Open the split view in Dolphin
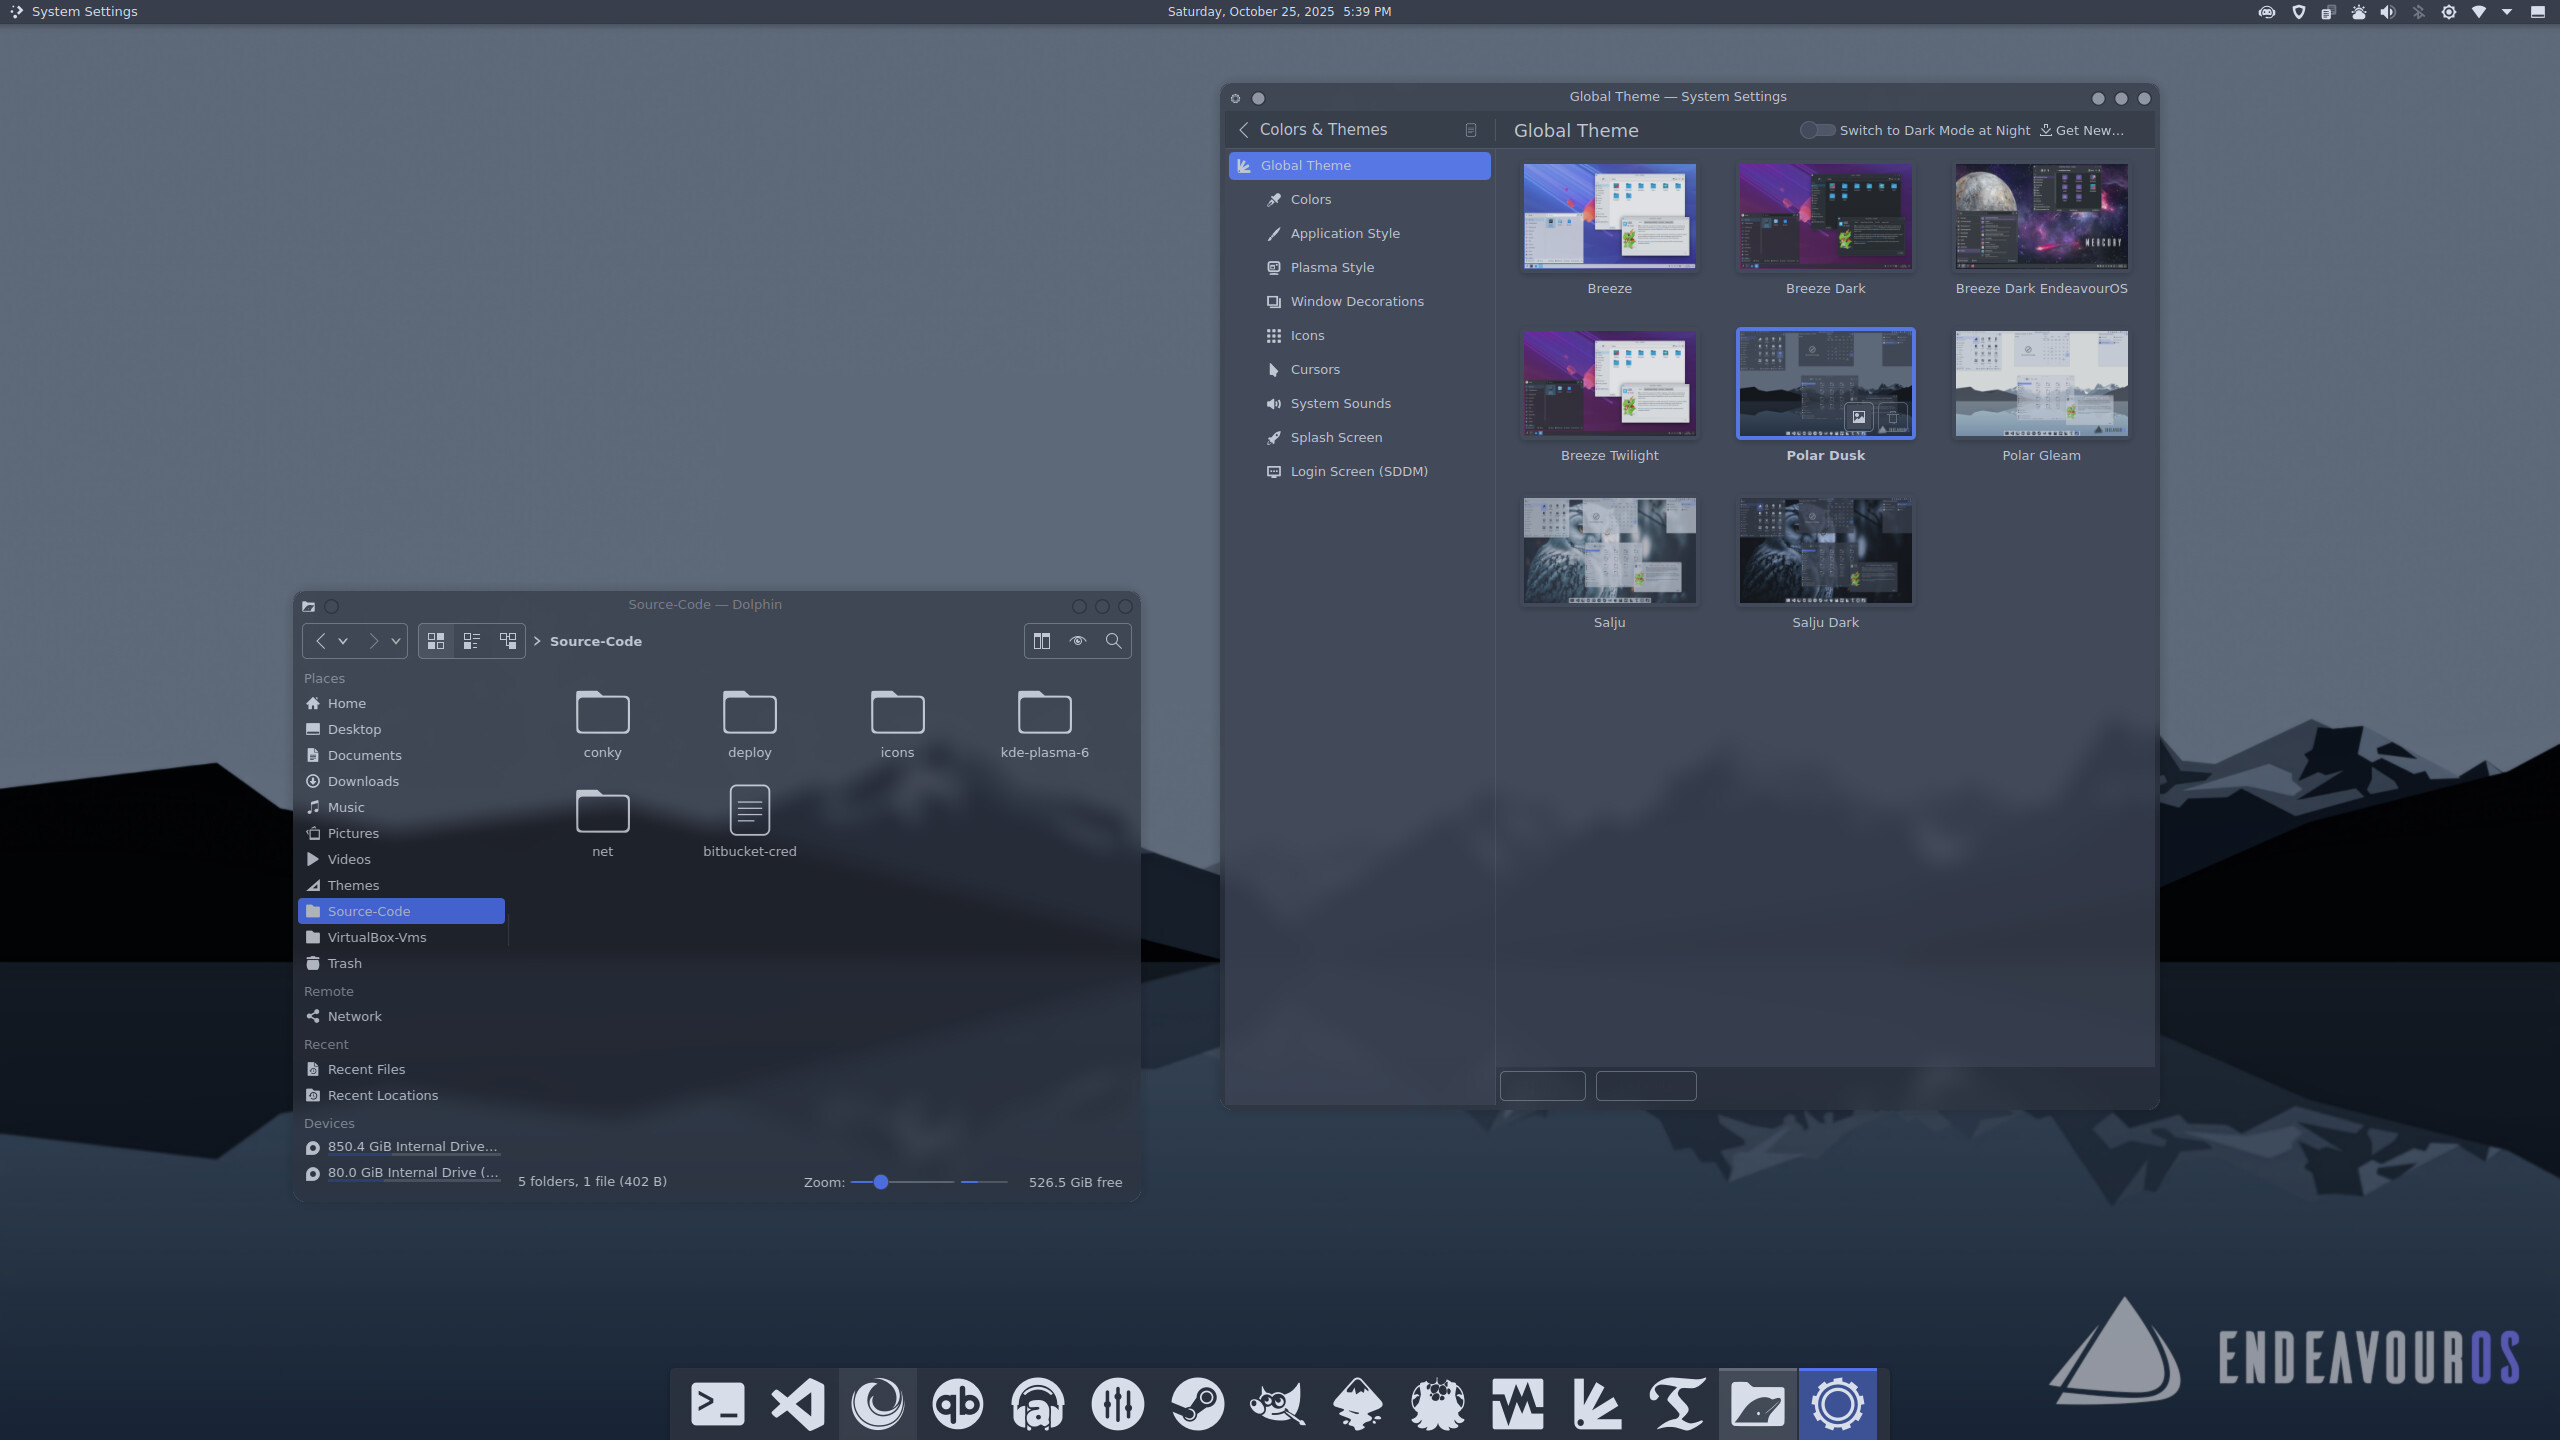The height and width of the screenshot is (1440, 2560). (x=1042, y=641)
